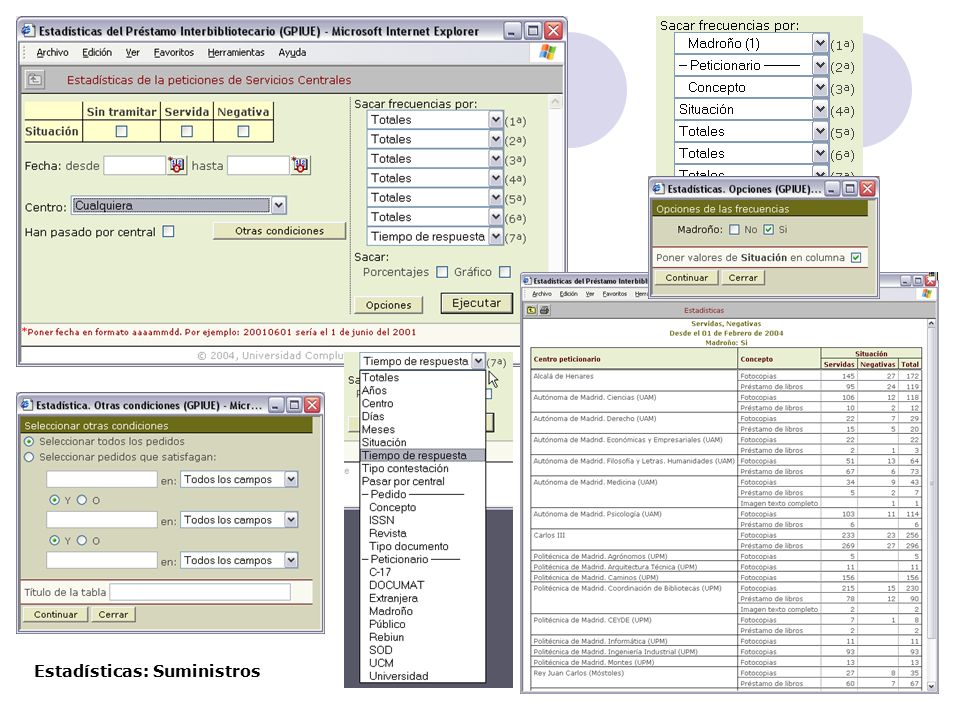Open the Madroño (1) frequency dropdown
The height and width of the screenshot is (720, 960).
coord(751,43)
